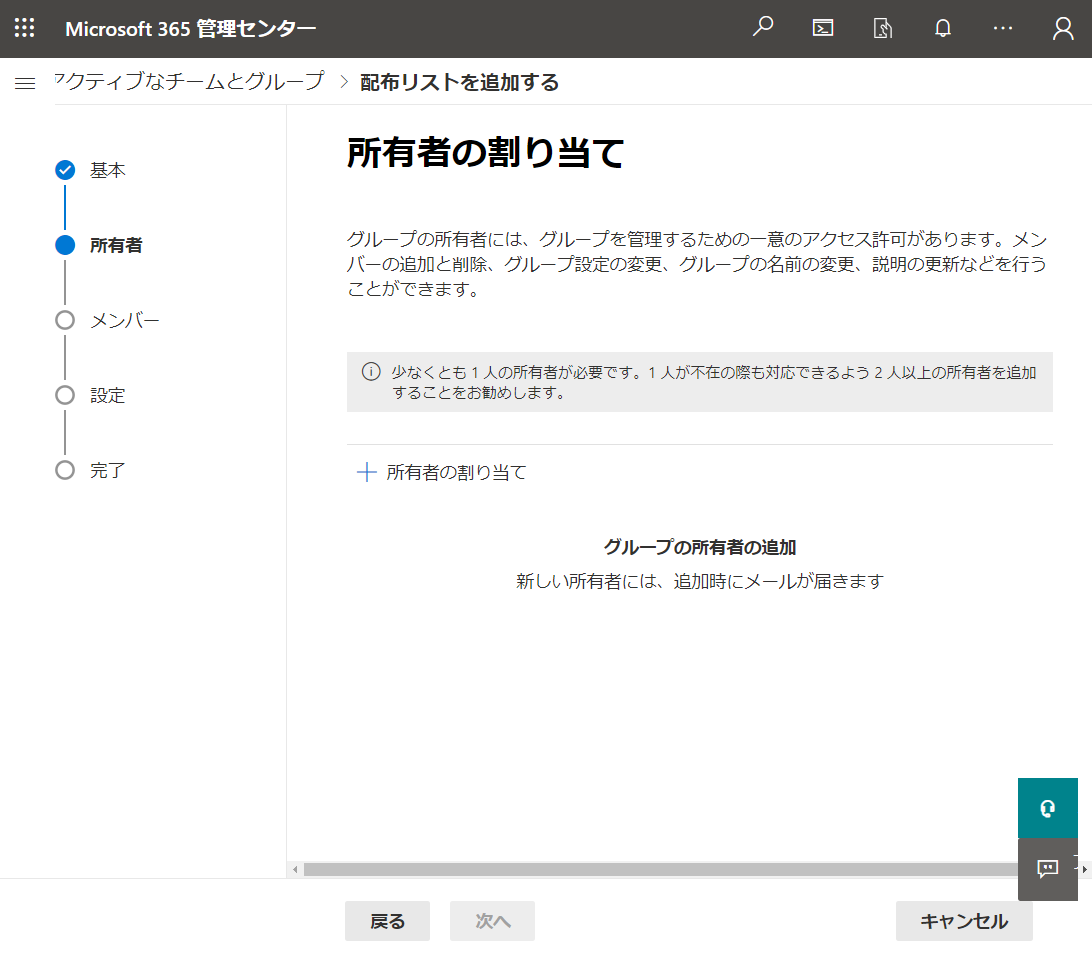
Task: Open the more options ellipsis in the header
Action: (1003, 28)
